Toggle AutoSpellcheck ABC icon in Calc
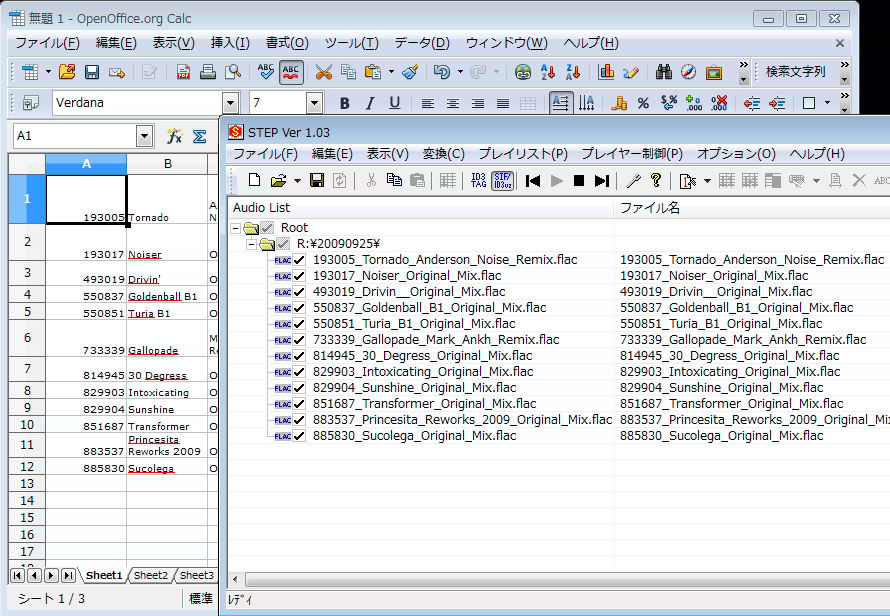This screenshot has width=890, height=616. pyautogui.click(x=291, y=72)
